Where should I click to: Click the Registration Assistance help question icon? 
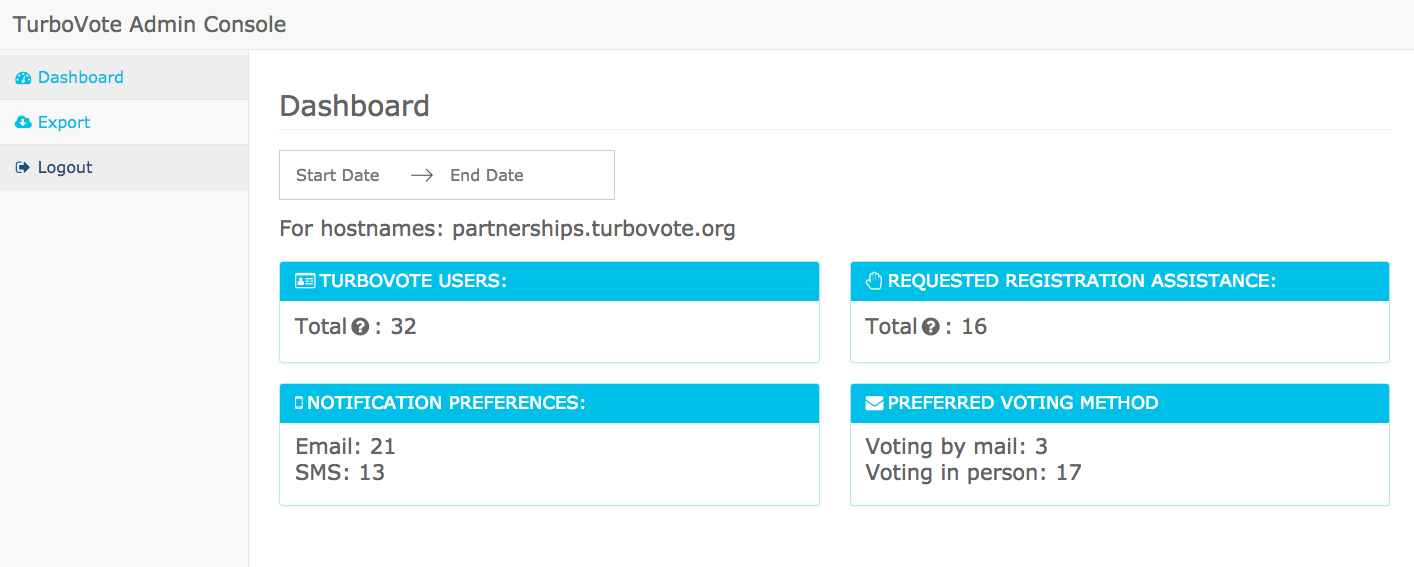coord(931,327)
